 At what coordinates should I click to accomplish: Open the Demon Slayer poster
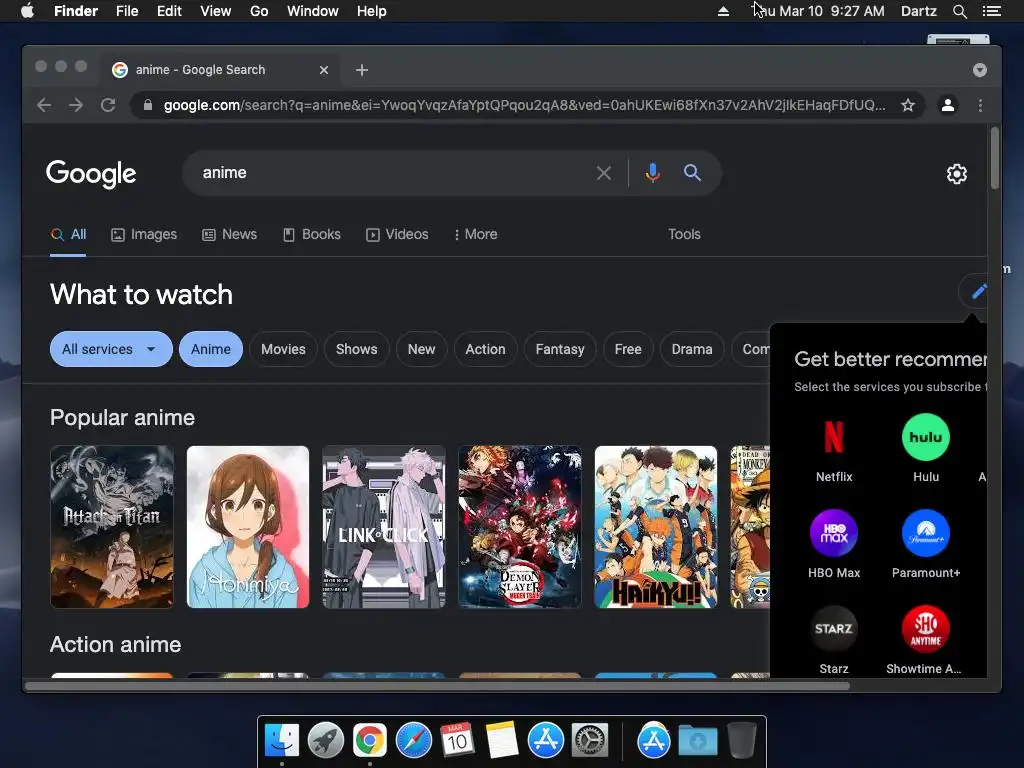point(520,527)
